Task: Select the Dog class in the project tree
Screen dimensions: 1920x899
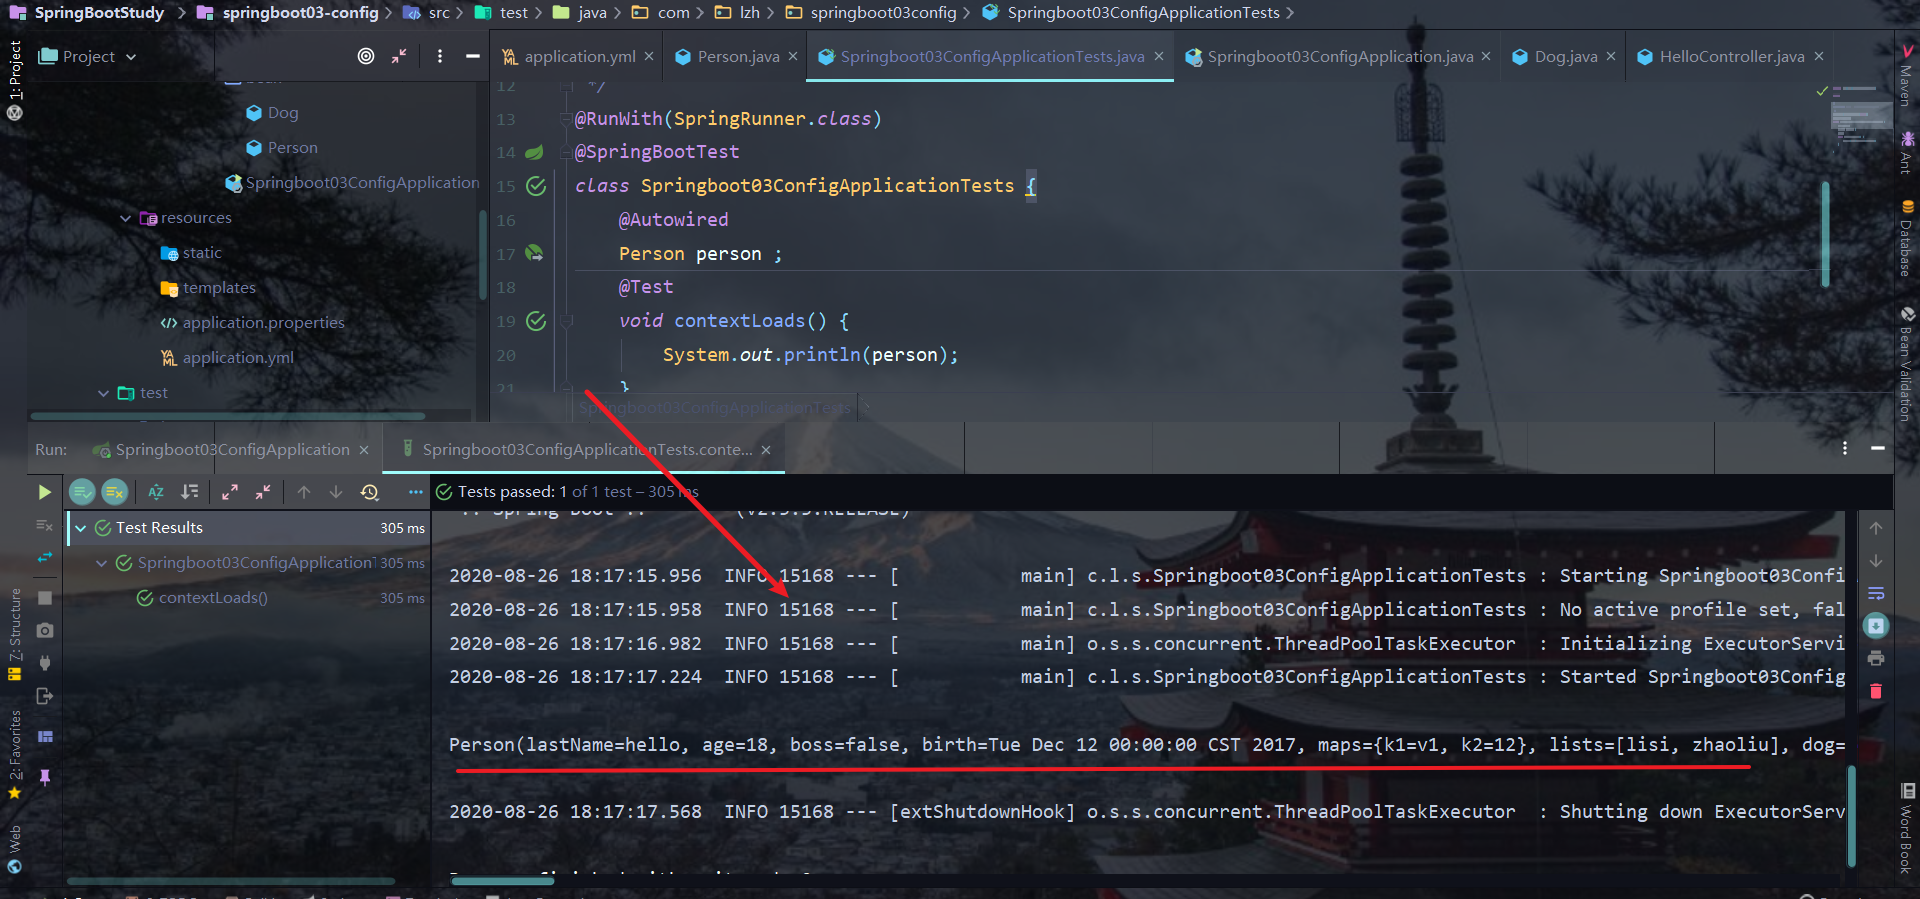Action: click(283, 113)
